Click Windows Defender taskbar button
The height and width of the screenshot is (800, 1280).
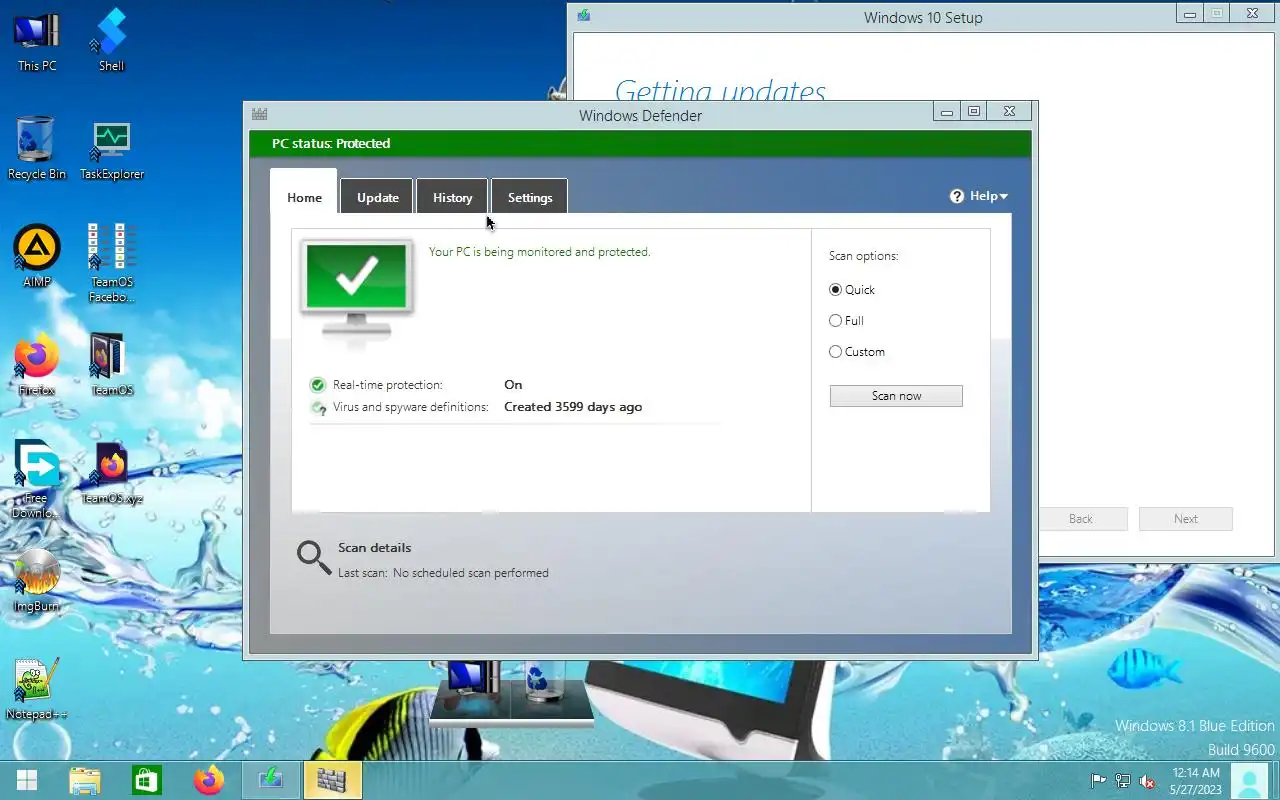pyautogui.click(x=332, y=780)
